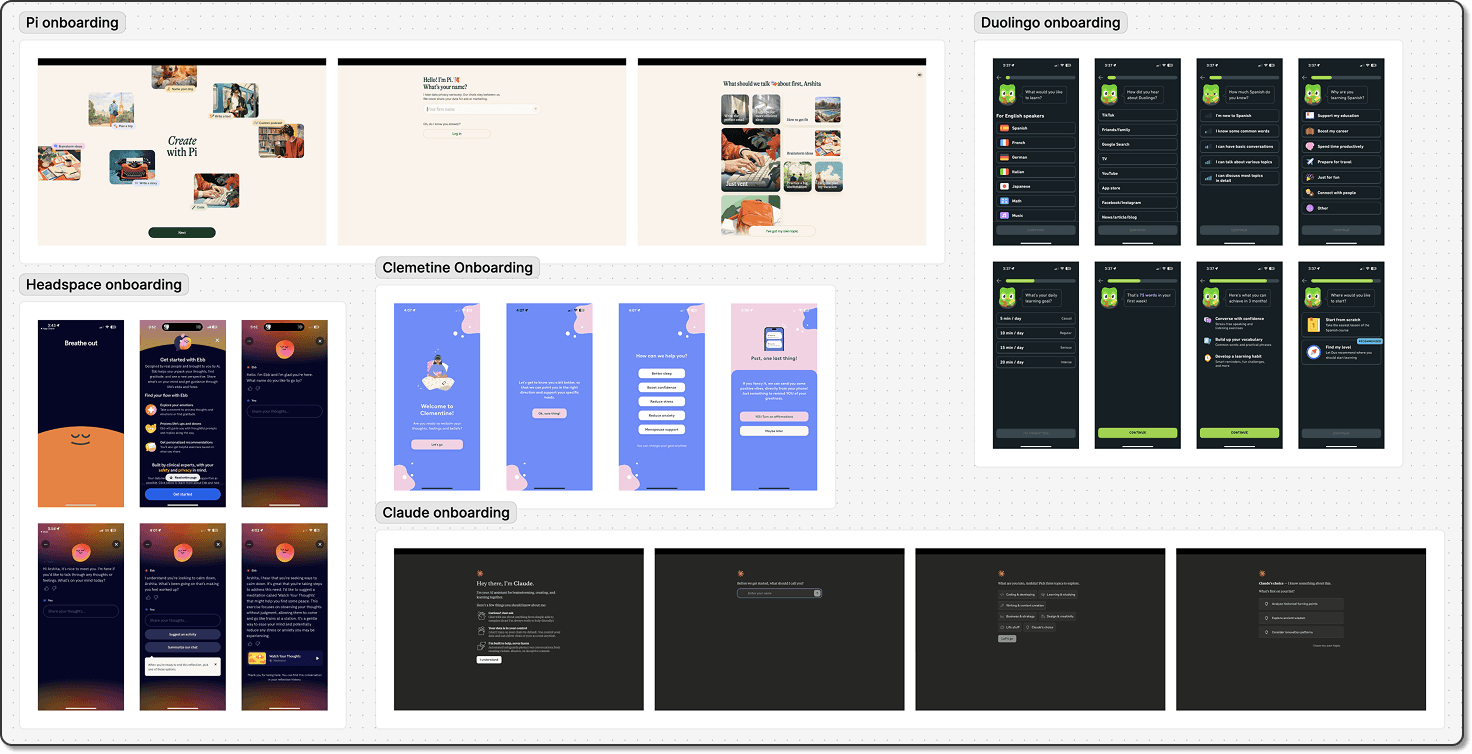The height and width of the screenshot is (754, 1472).
Task: Click the 'Maybe later' Clementine button
Action: (774, 431)
